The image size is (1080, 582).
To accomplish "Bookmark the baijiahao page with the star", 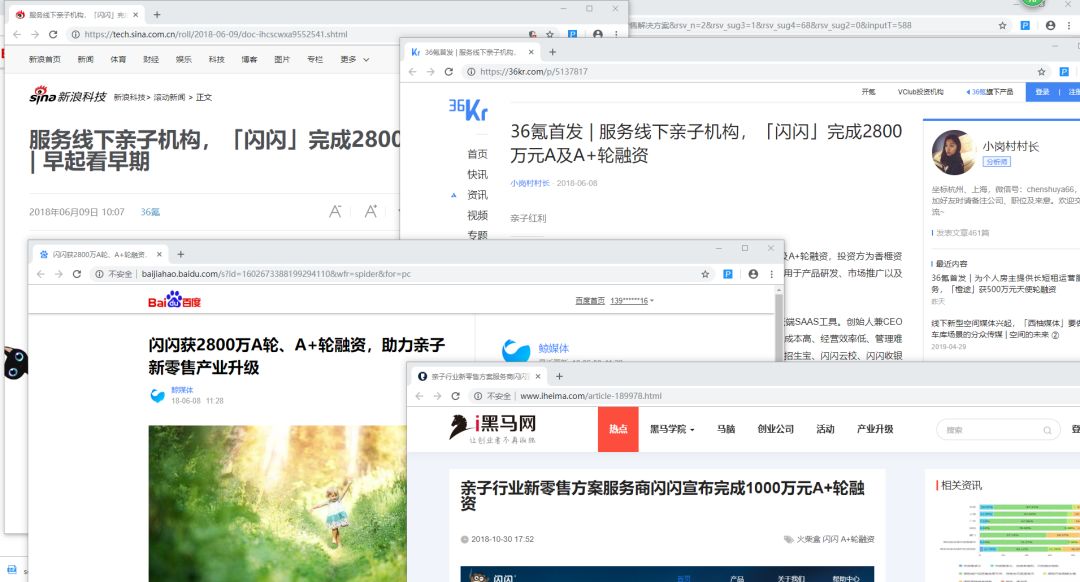I will pos(705,273).
